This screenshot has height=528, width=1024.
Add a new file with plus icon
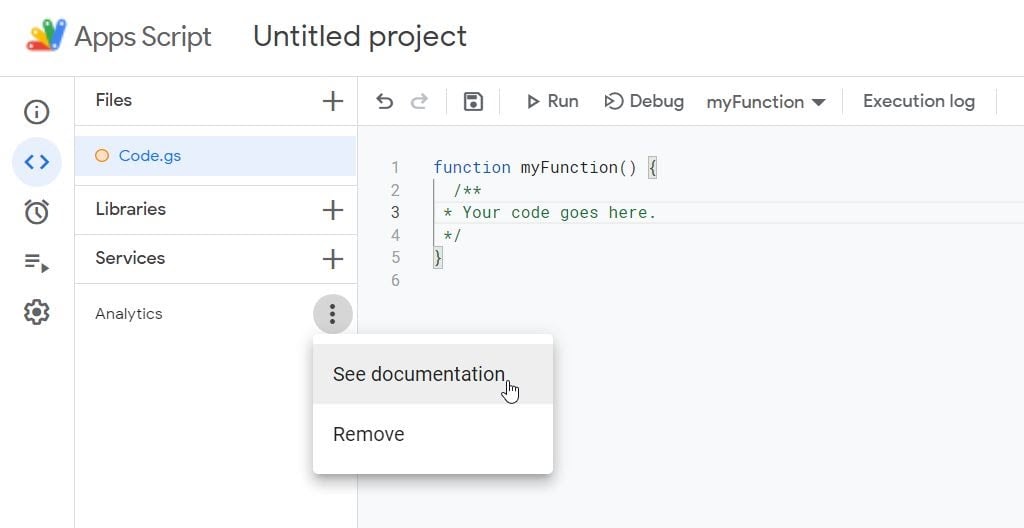pos(332,101)
